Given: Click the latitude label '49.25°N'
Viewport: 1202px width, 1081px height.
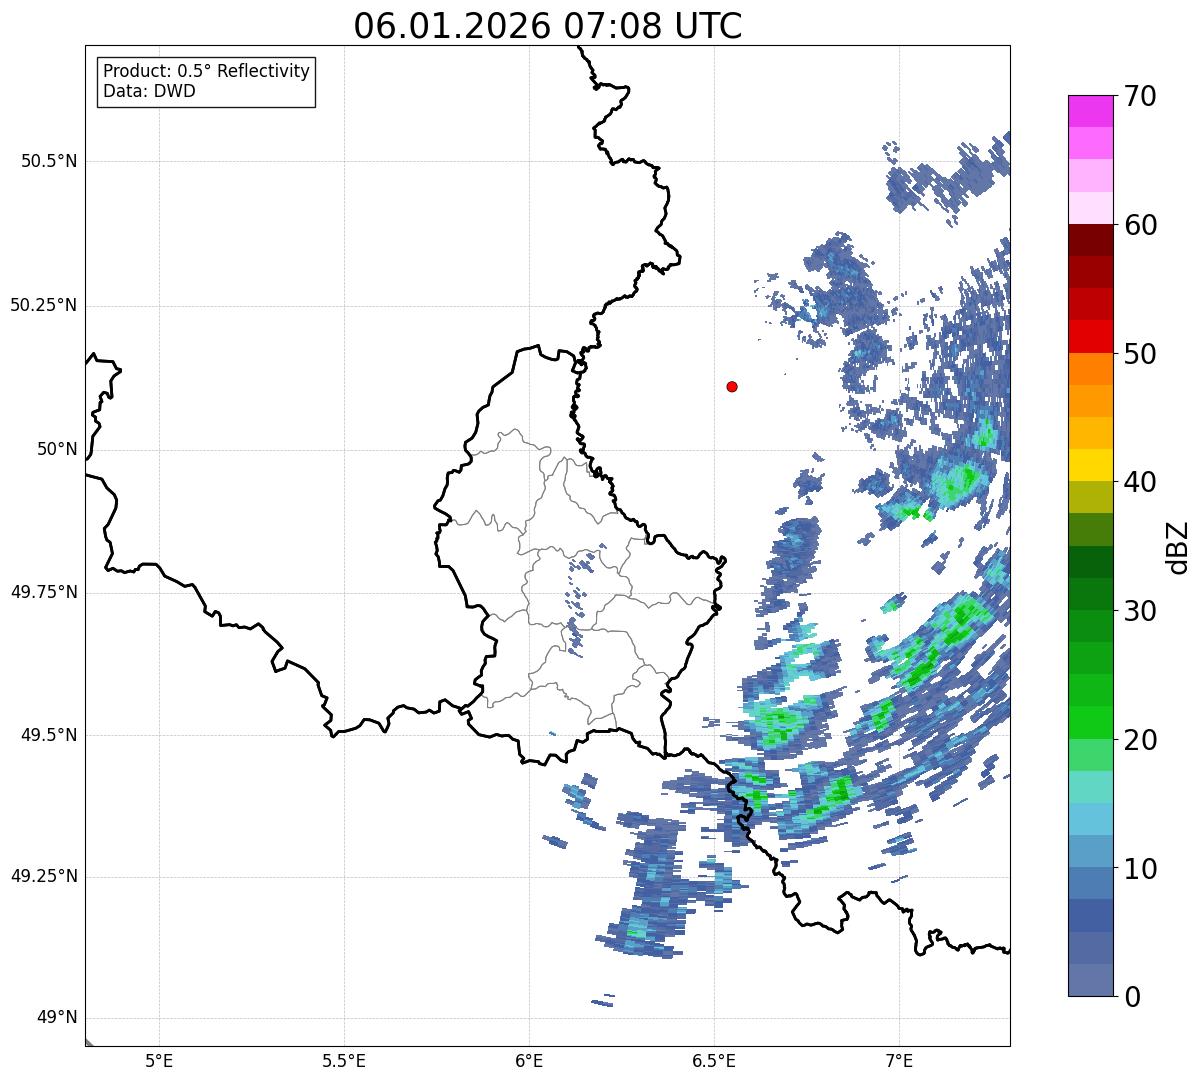Looking at the screenshot, I should coord(44,876).
